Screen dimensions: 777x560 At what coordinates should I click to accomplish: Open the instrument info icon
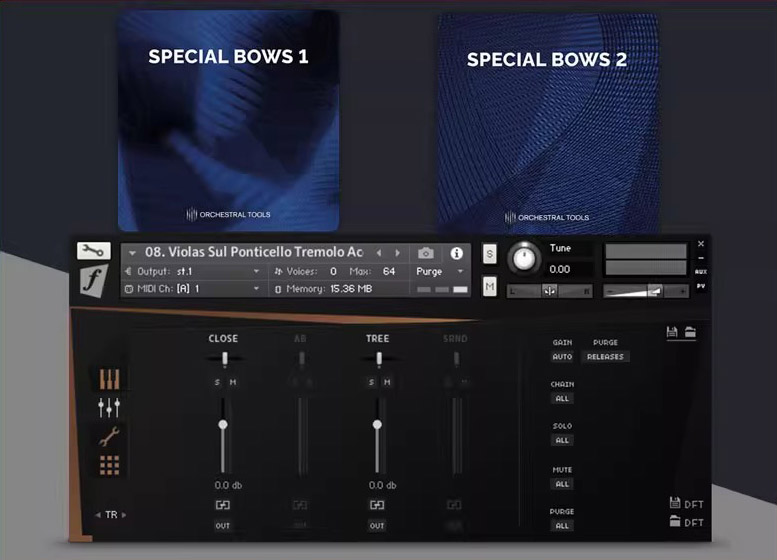click(x=457, y=253)
